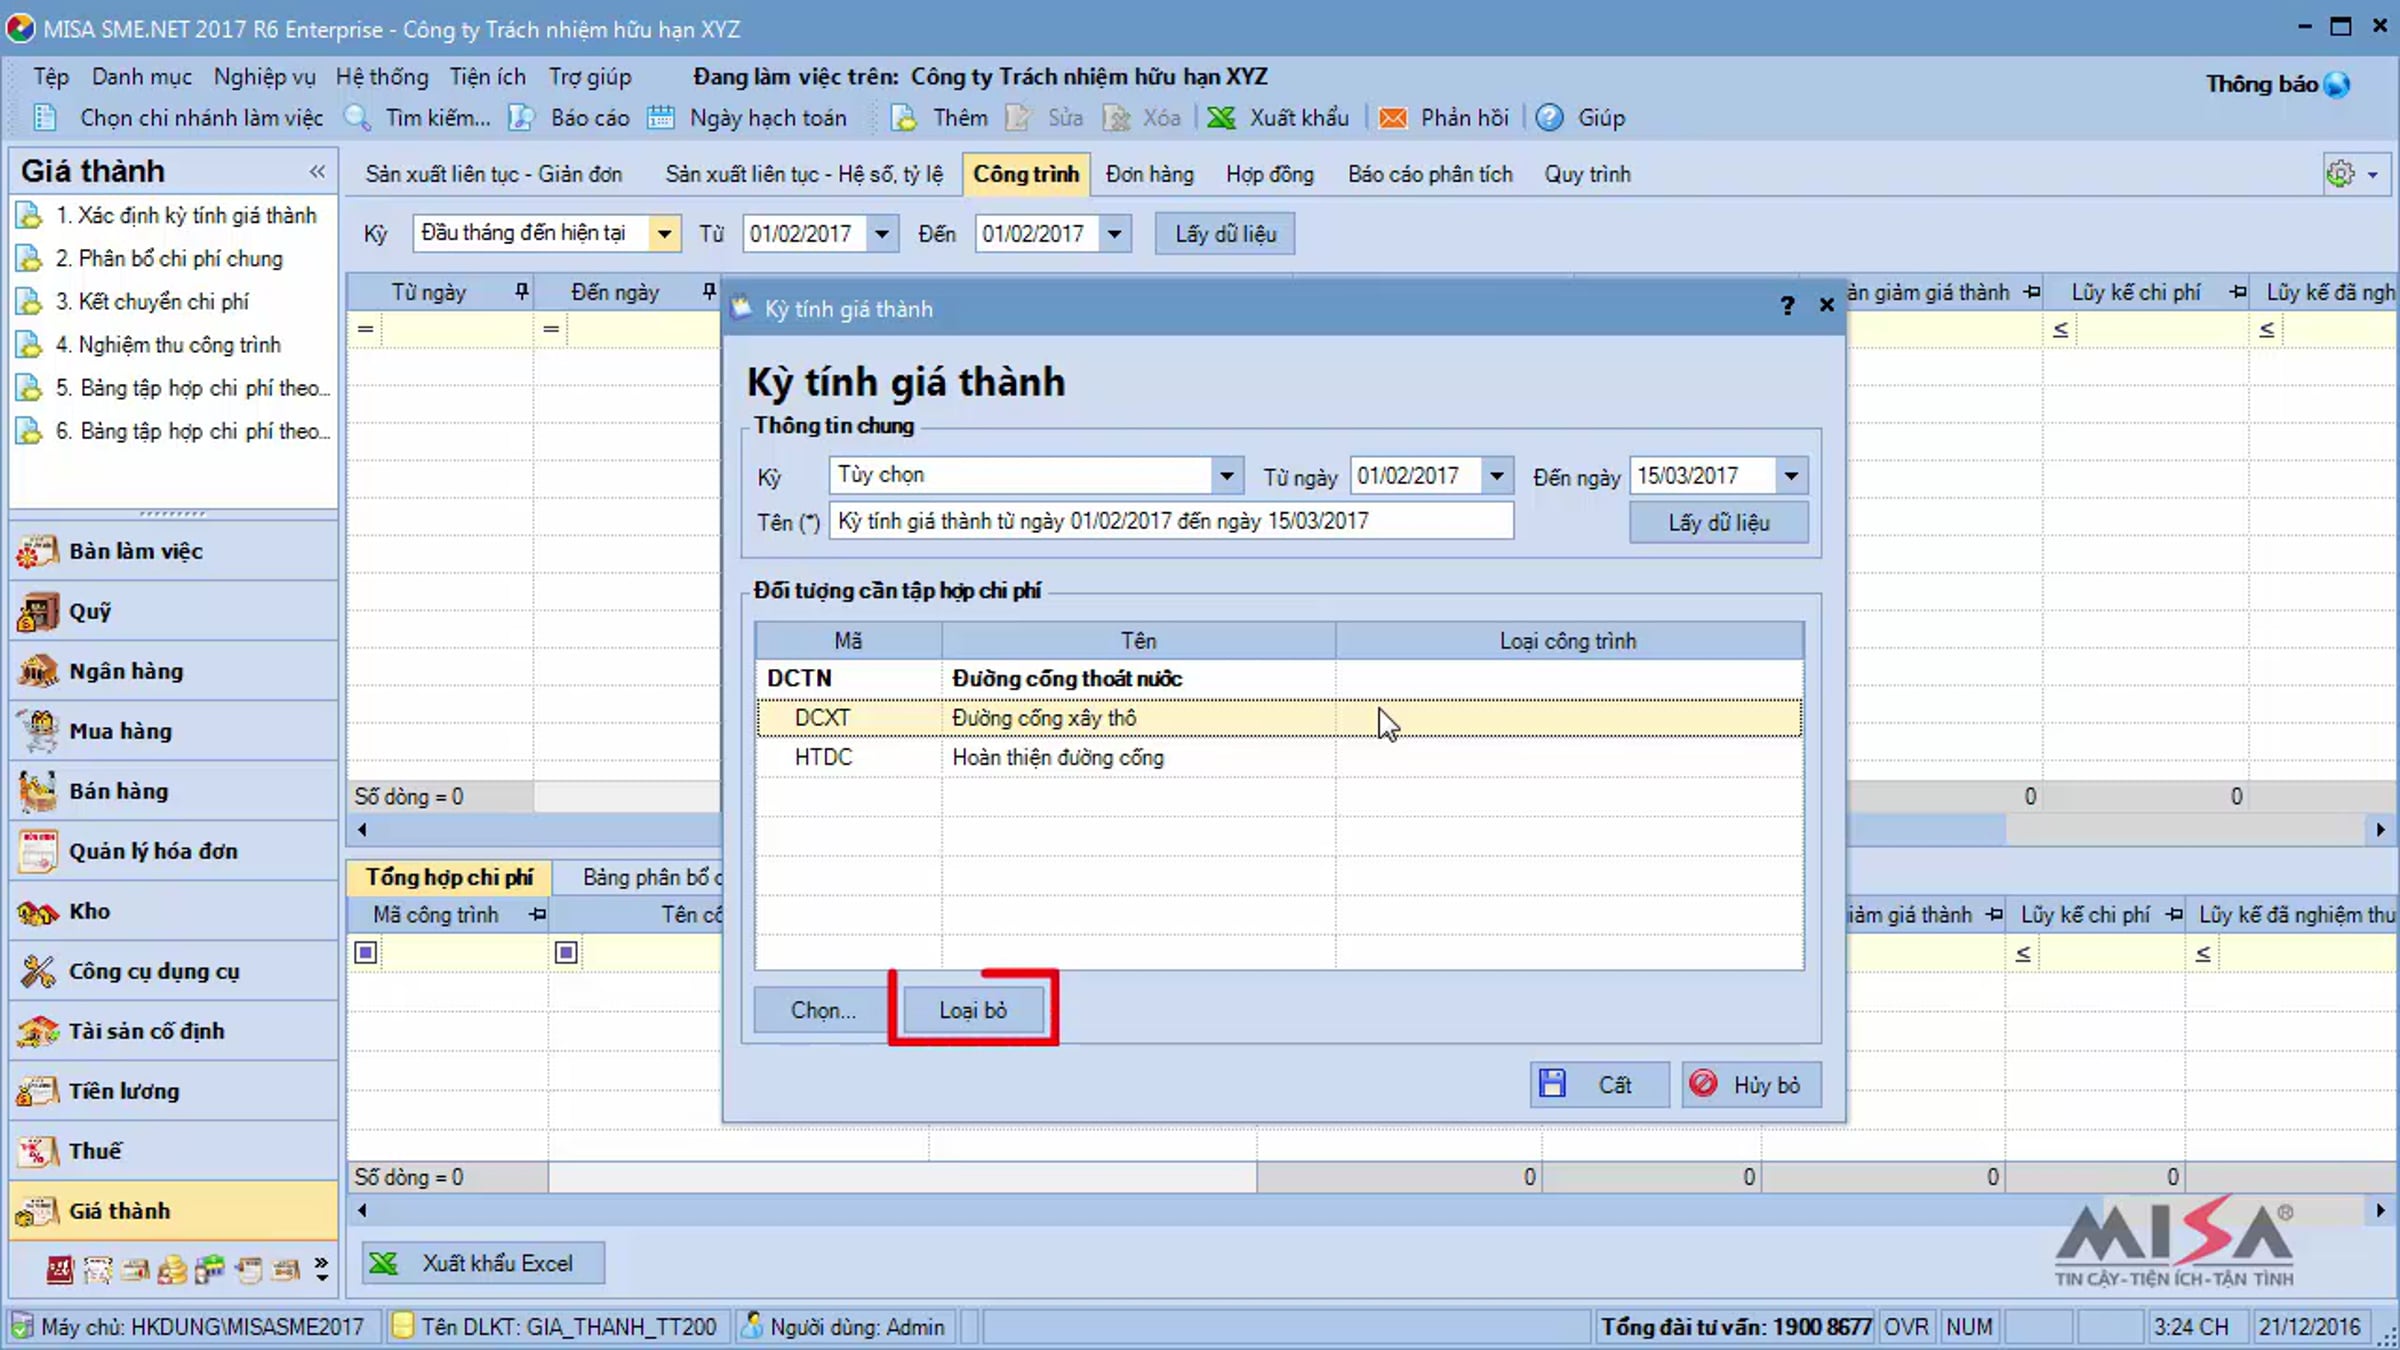Click the Giúp help toolbar button
The height and width of the screenshot is (1350, 2400).
[x=1580, y=118]
